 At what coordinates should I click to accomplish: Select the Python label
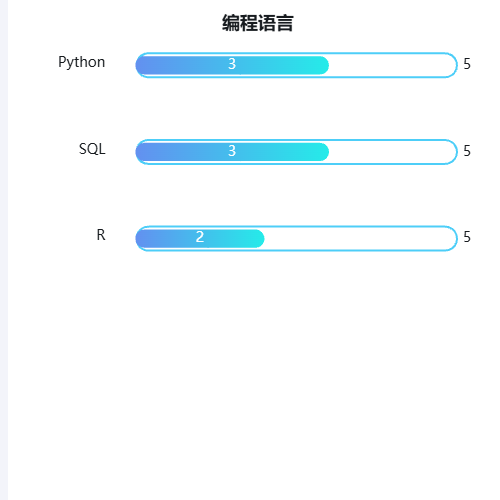click(82, 62)
